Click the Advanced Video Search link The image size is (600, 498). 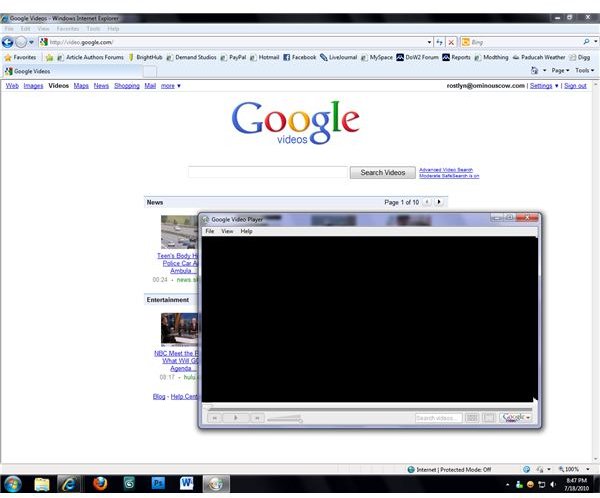(x=446, y=169)
